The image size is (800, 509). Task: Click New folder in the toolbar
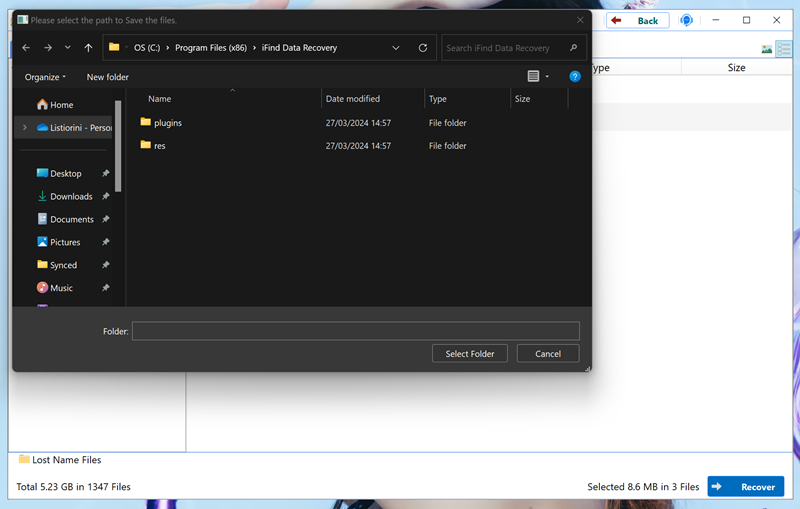tap(108, 77)
